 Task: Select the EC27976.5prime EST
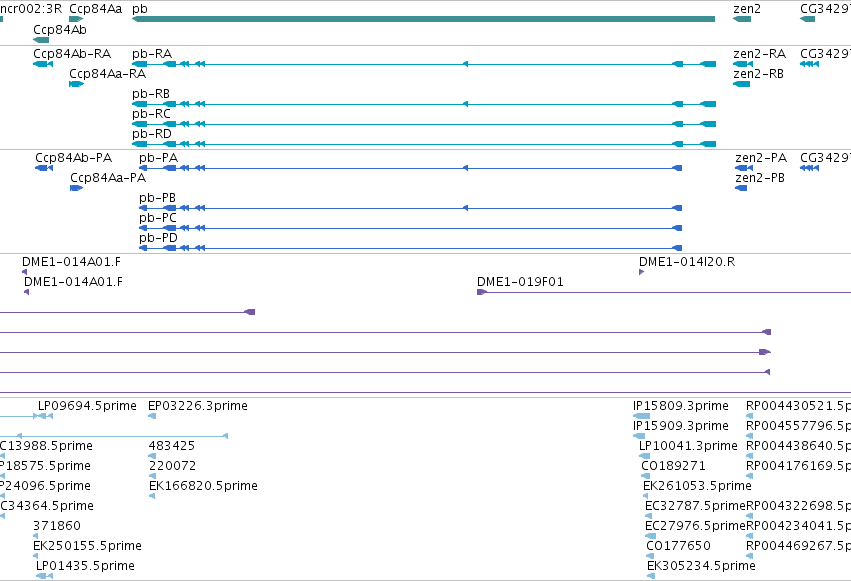649,537
